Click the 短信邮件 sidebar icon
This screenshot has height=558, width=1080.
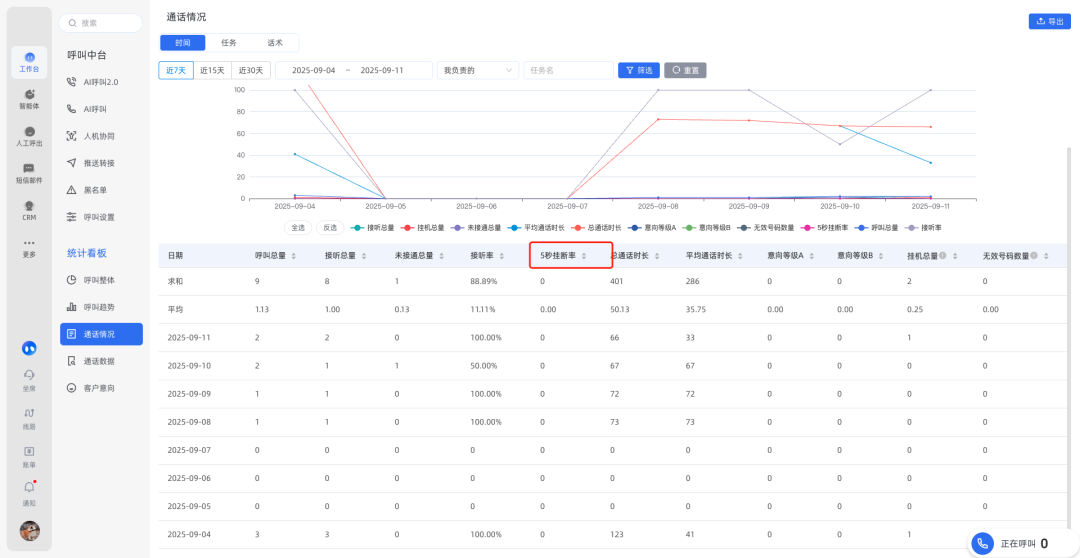[29, 173]
